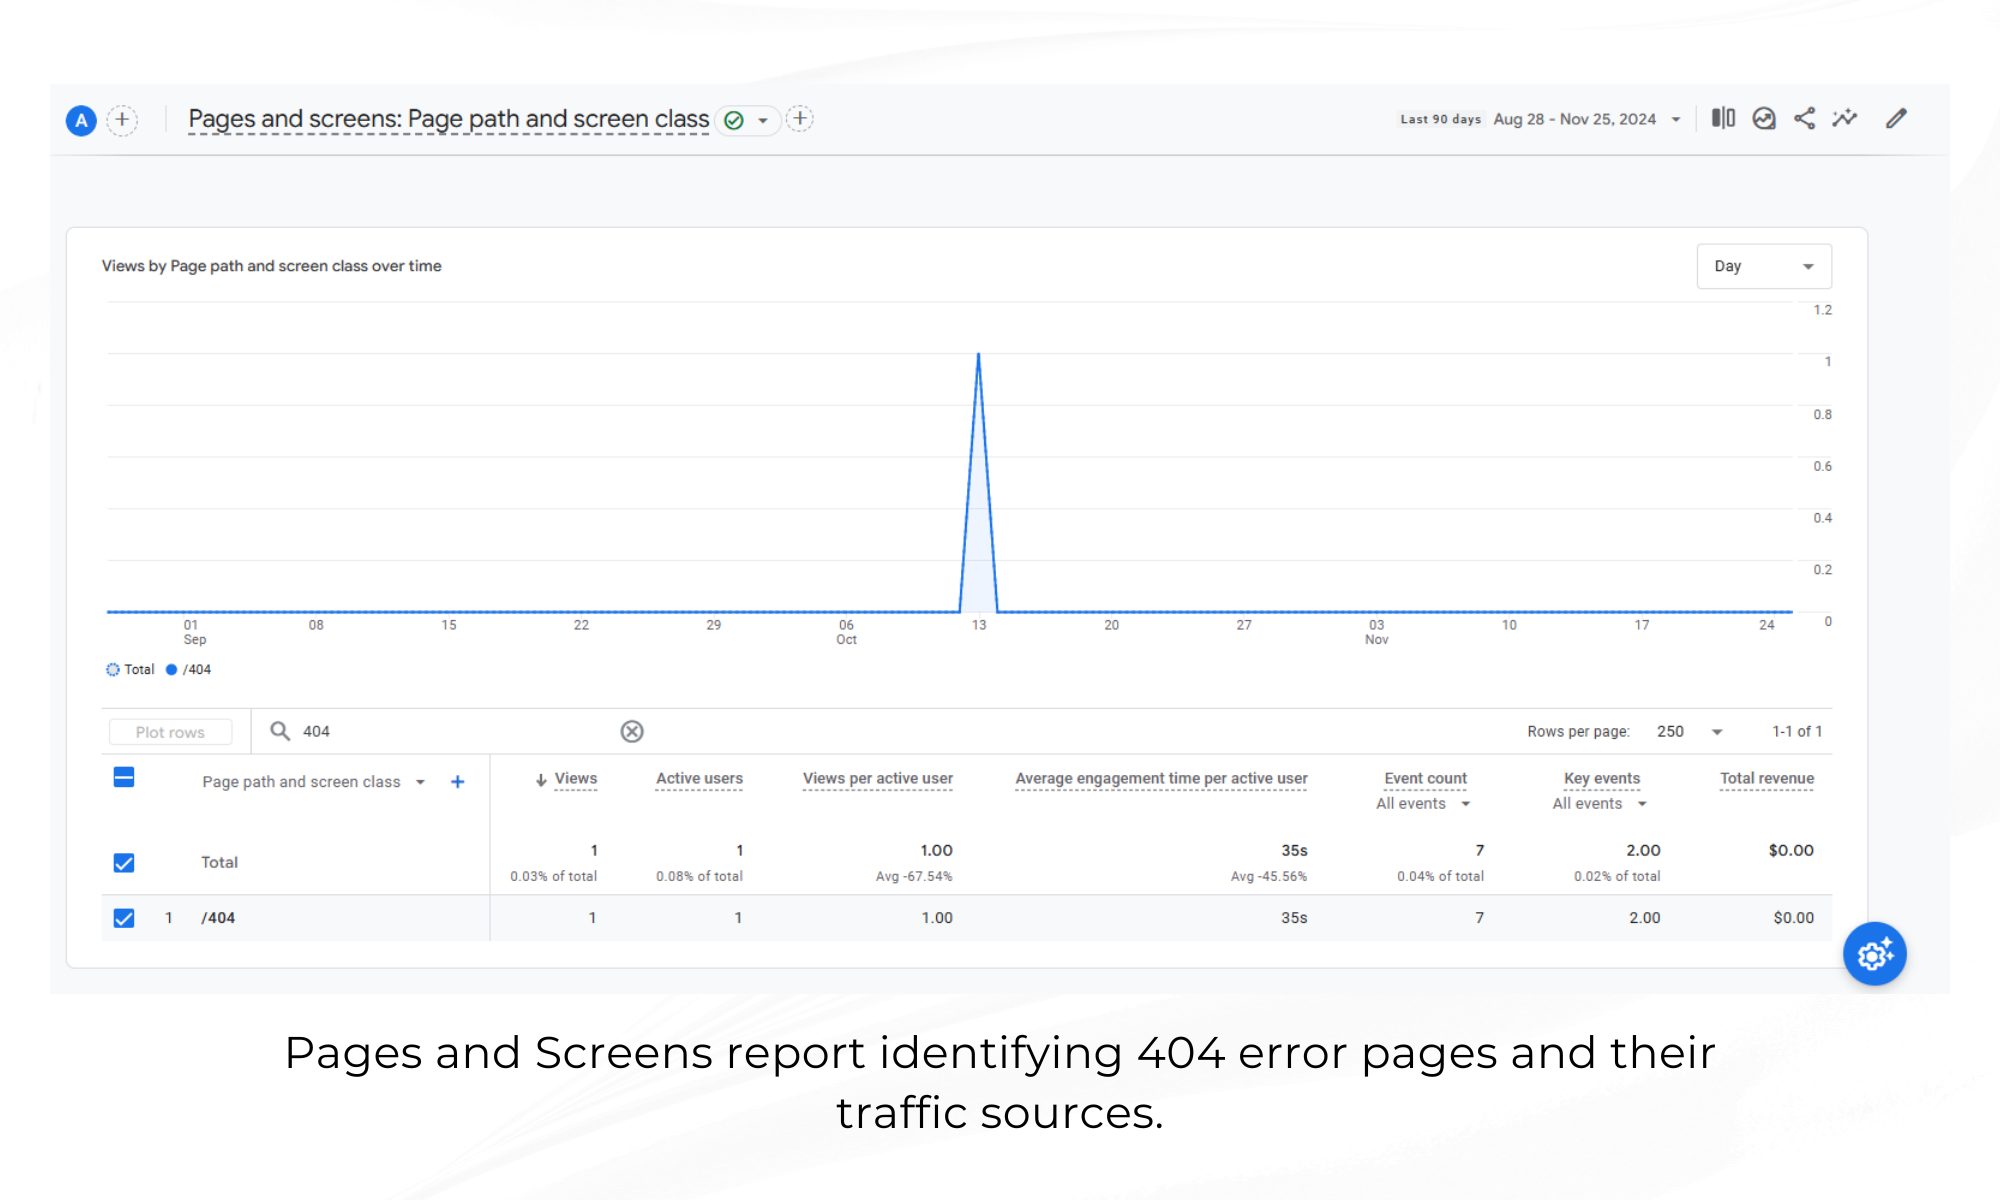
Task: Open the Day granularity dropdown
Action: (1763, 266)
